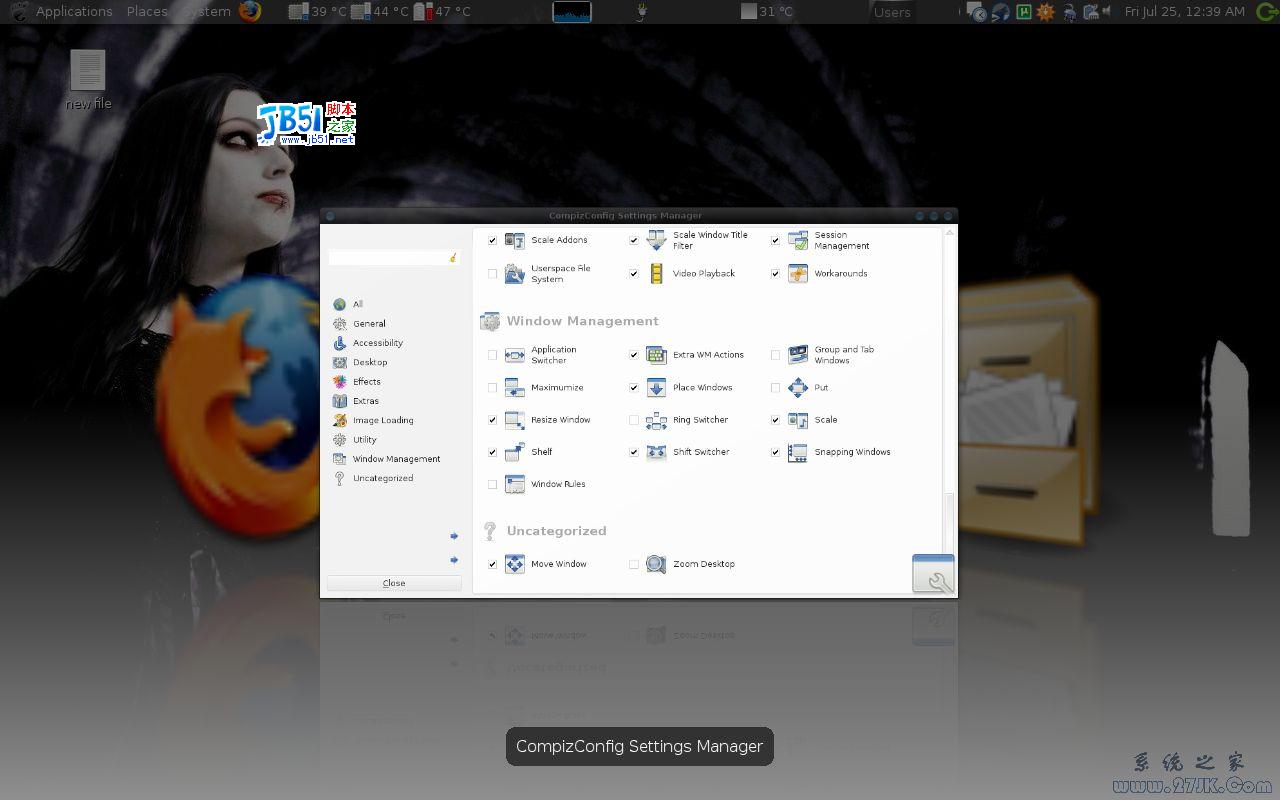Open the Scale Window Title Filter plugin icon

tap(656, 240)
